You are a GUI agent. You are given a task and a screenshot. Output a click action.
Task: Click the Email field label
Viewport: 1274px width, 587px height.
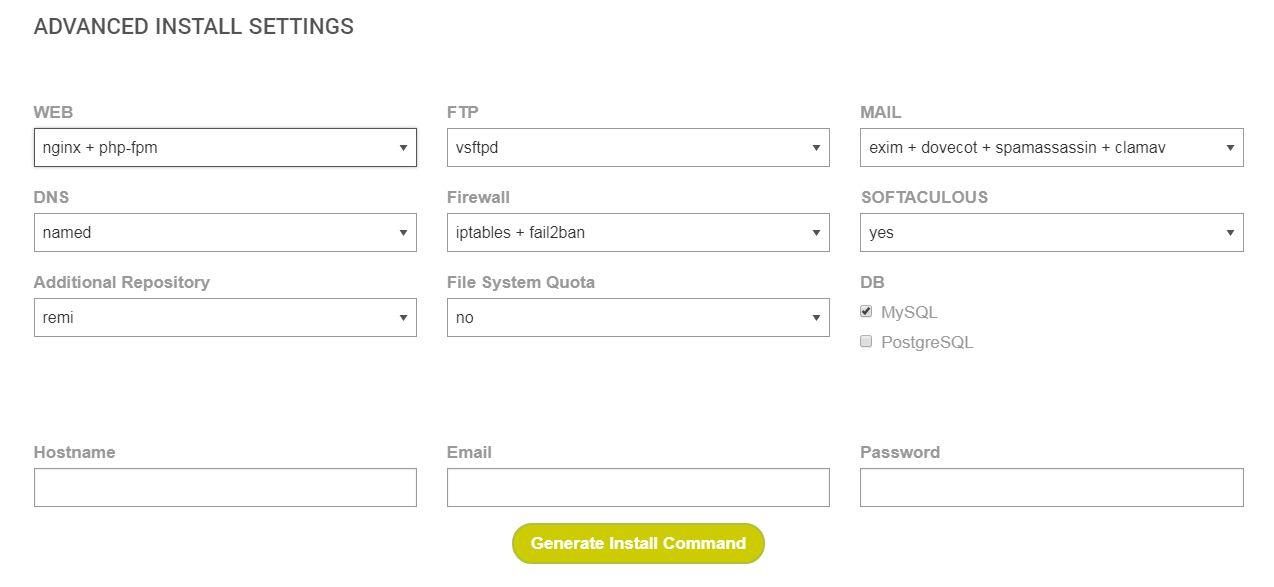coord(469,453)
